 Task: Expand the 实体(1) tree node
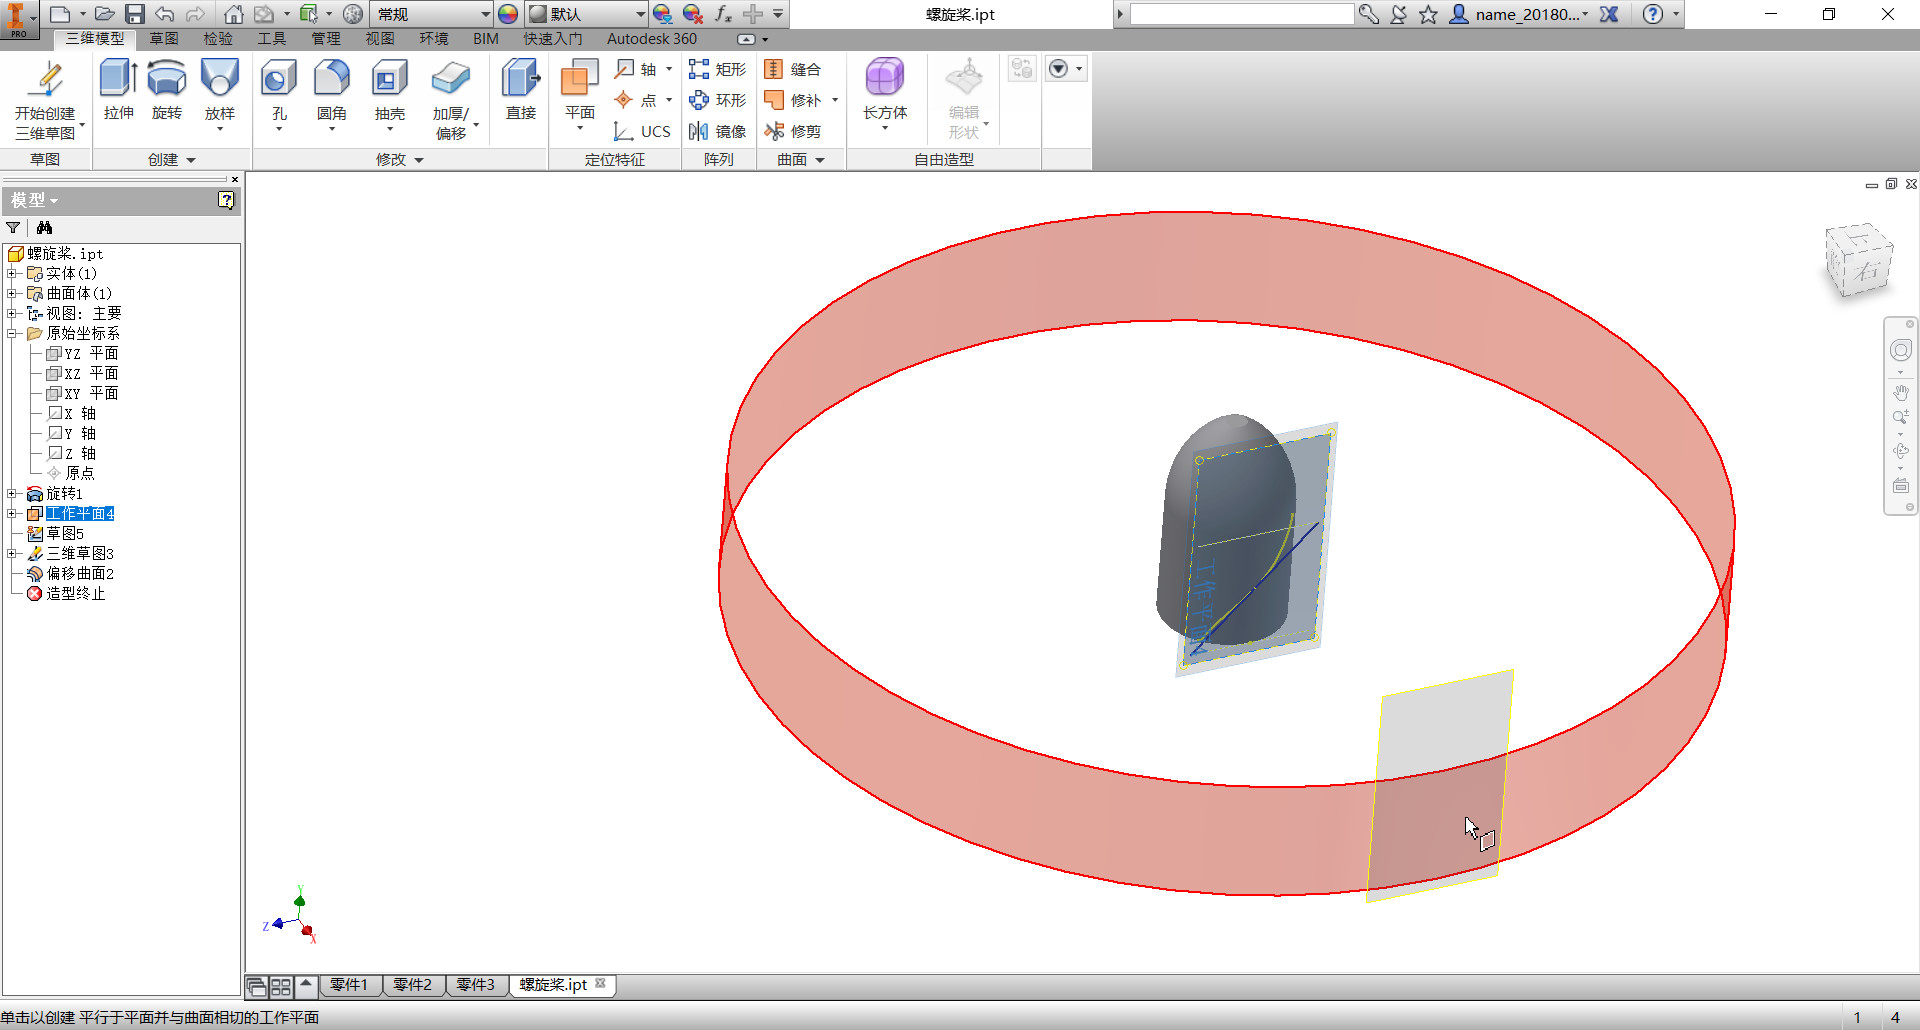tap(12, 273)
